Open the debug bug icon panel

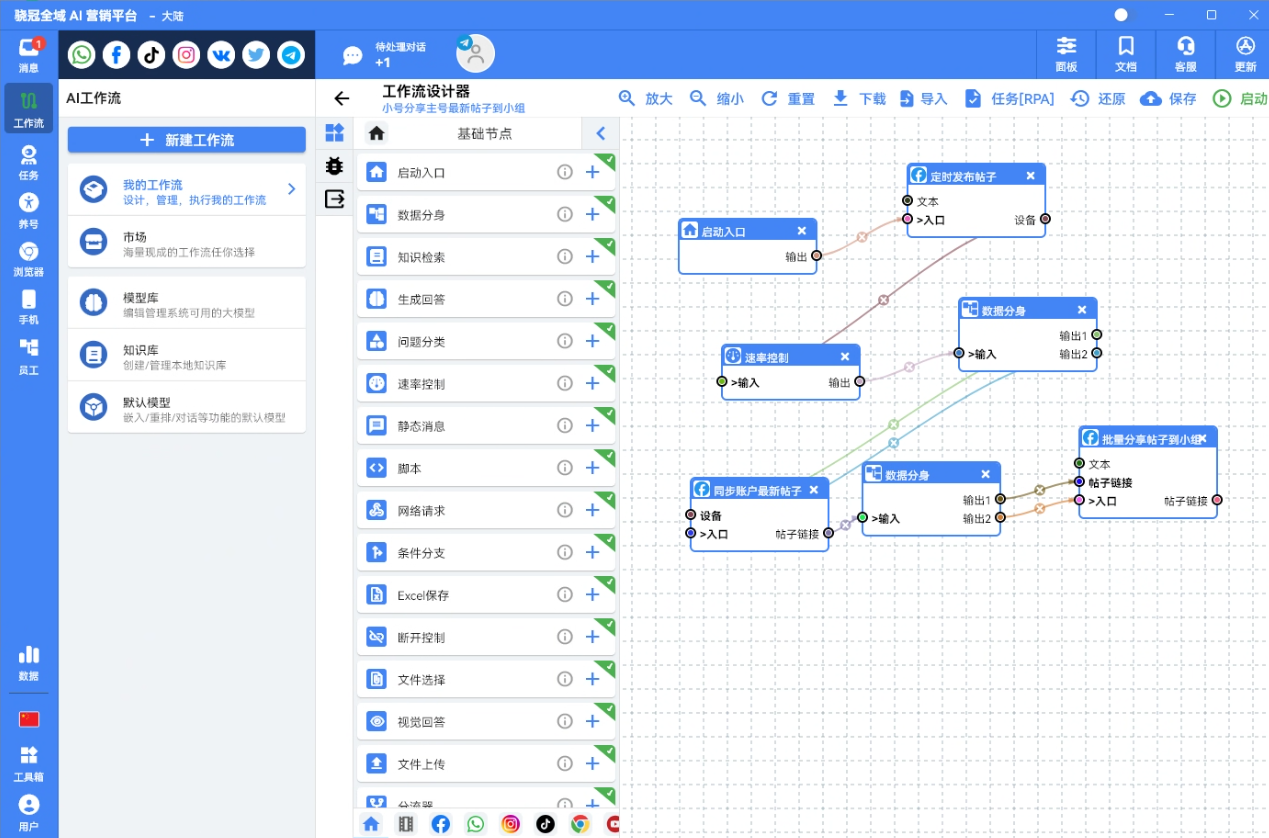pos(334,166)
